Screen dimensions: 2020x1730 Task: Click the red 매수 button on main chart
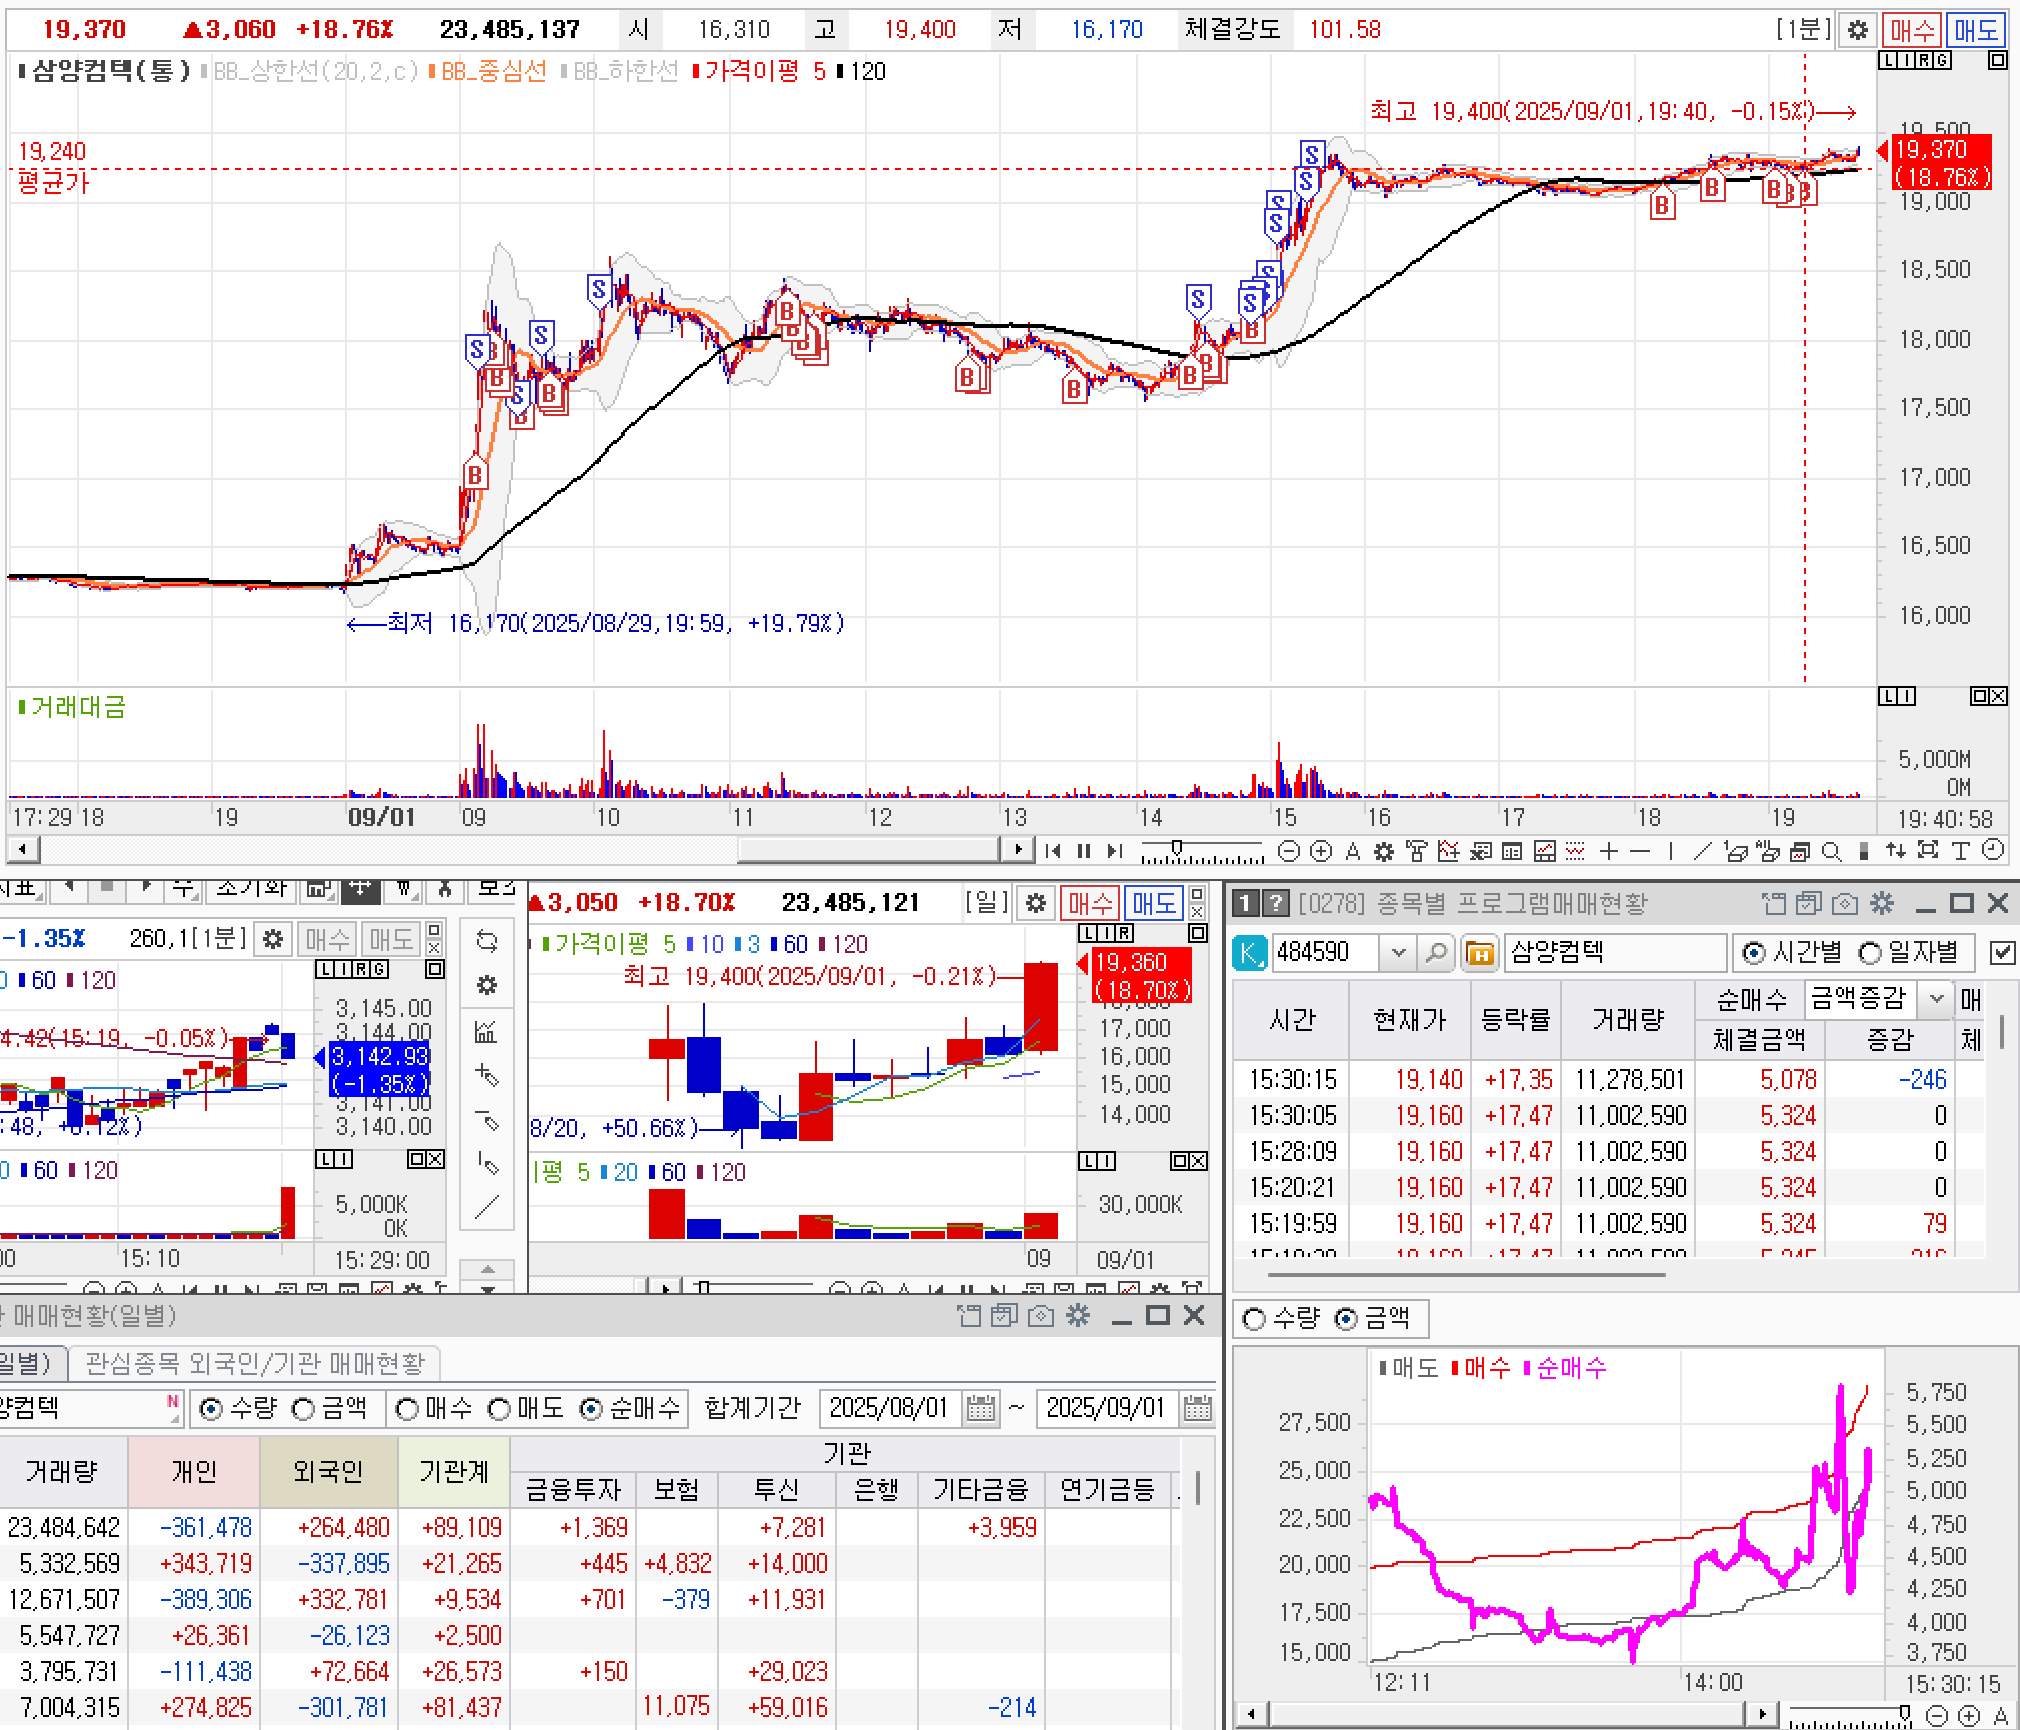(1911, 30)
